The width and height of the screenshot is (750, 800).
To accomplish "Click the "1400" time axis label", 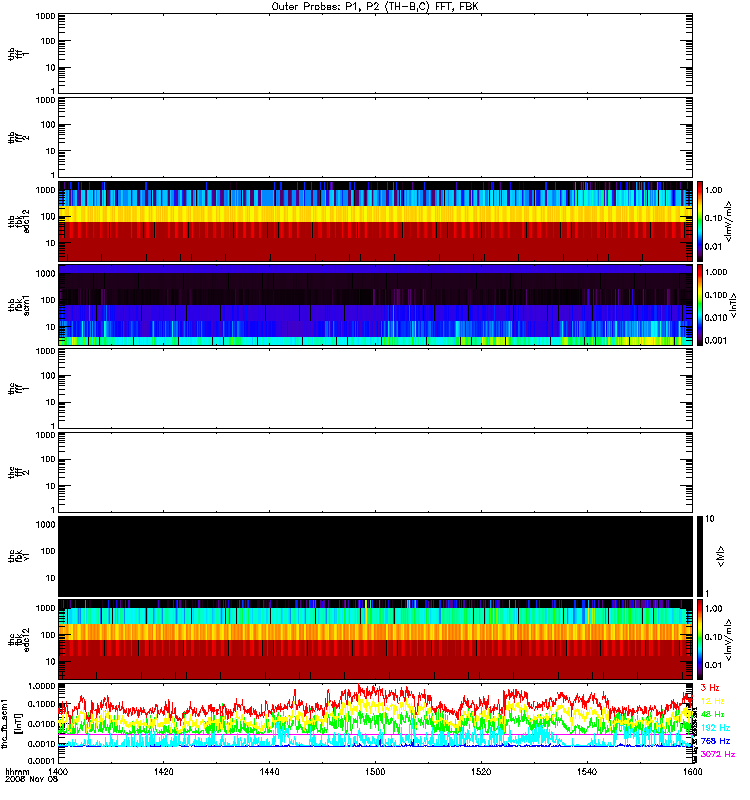I will (58, 771).
